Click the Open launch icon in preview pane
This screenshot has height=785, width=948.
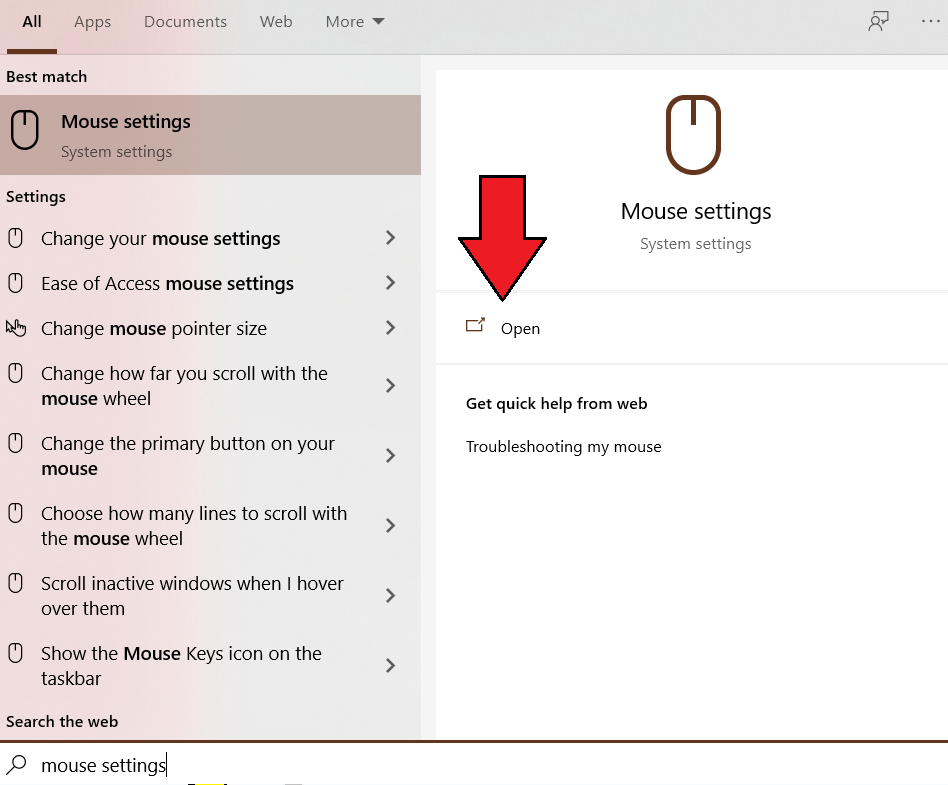pyautogui.click(x=475, y=325)
